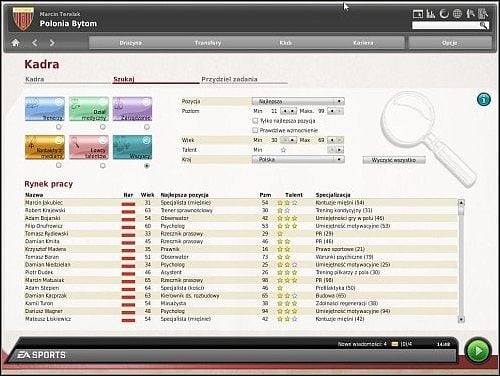Click the search magnifier icon top right
This screenshot has width=500, height=376.
tap(483, 25)
